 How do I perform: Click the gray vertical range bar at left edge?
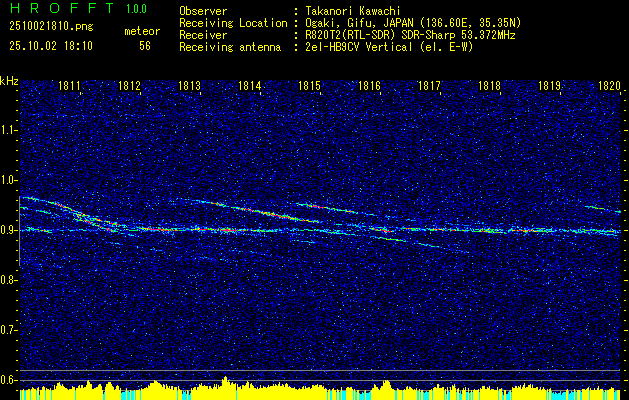click(x=19, y=231)
